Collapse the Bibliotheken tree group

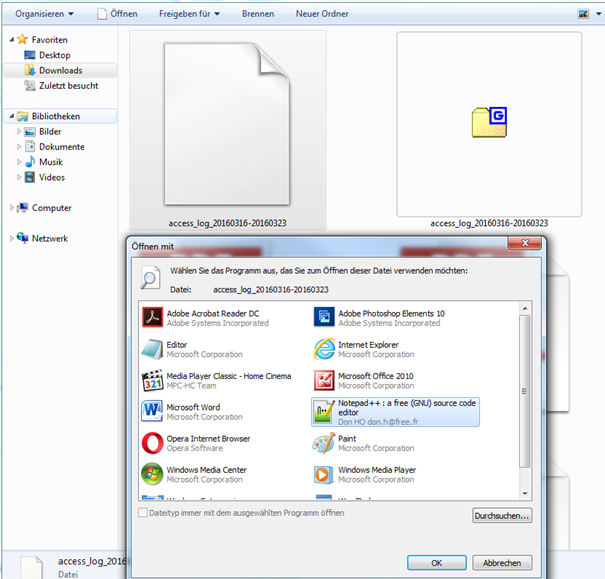(x=12, y=116)
